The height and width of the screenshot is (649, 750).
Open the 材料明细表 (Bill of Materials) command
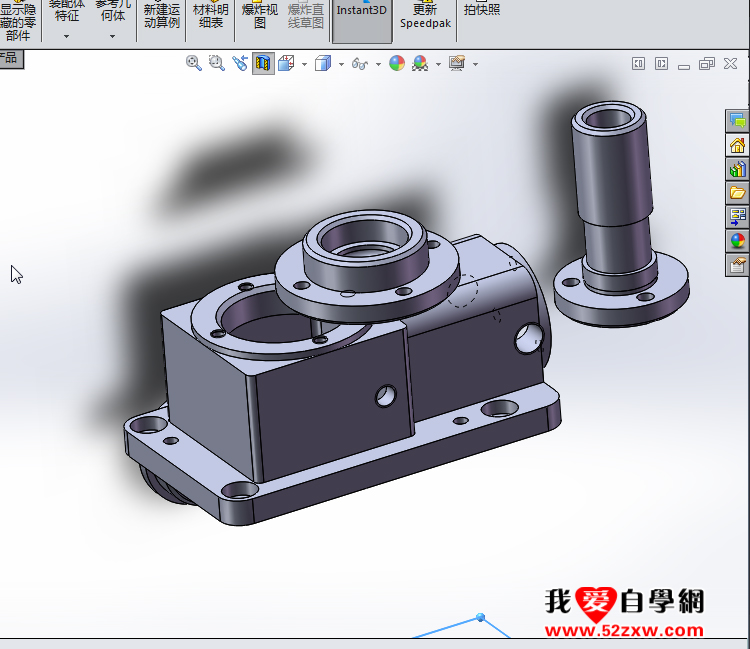click(x=210, y=16)
